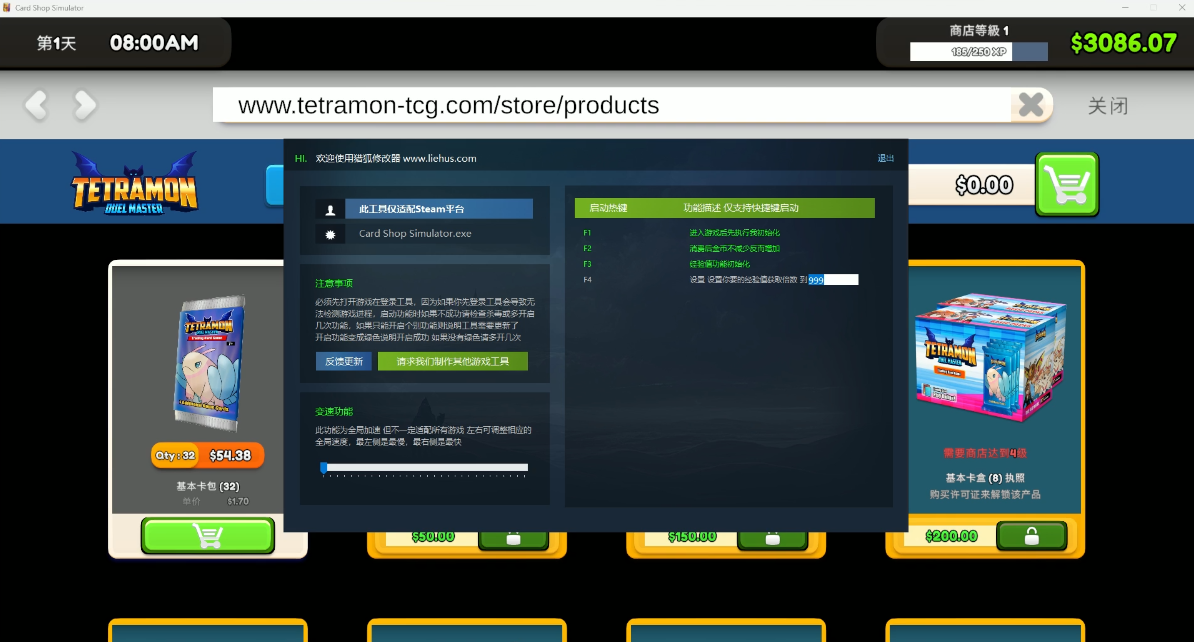Click the 退出 exit link in trainer
This screenshot has width=1194, height=642.
coord(886,158)
